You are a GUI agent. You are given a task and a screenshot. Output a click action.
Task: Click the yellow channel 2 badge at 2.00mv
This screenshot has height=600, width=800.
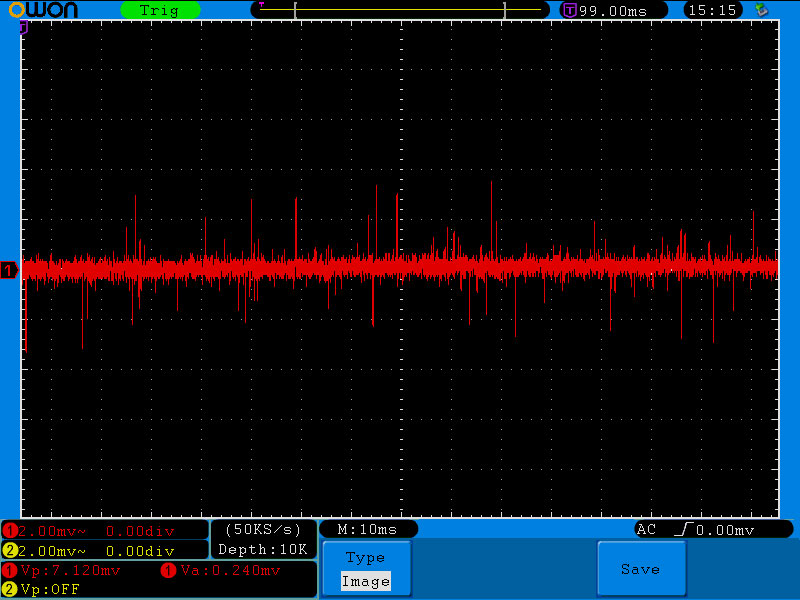point(10,551)
